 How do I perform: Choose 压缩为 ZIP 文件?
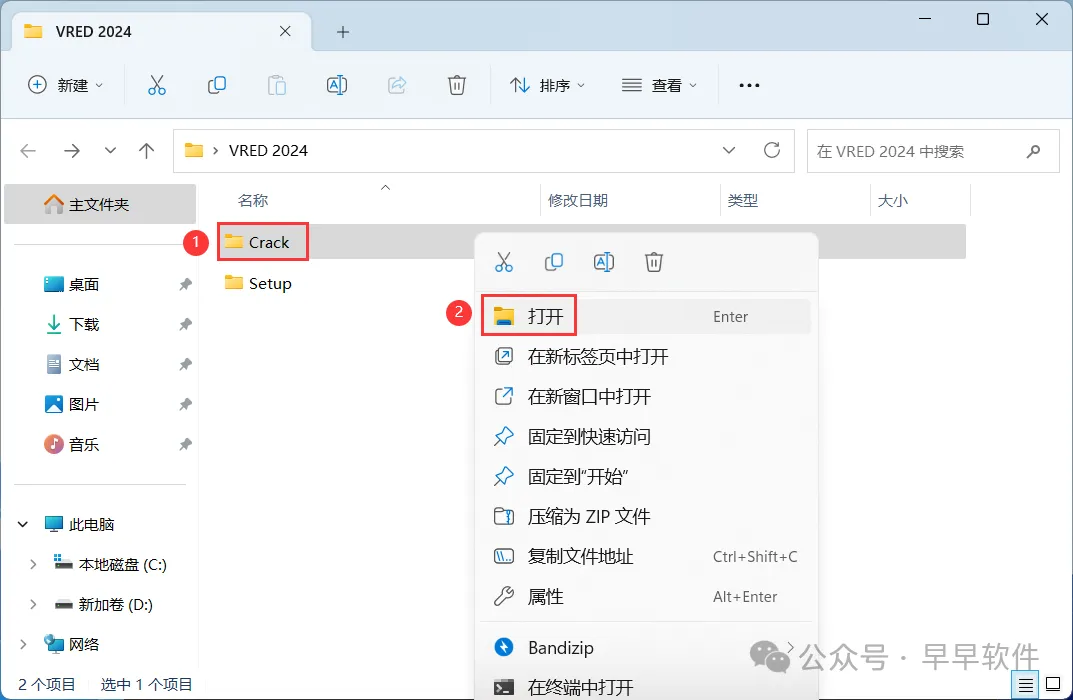646,517
